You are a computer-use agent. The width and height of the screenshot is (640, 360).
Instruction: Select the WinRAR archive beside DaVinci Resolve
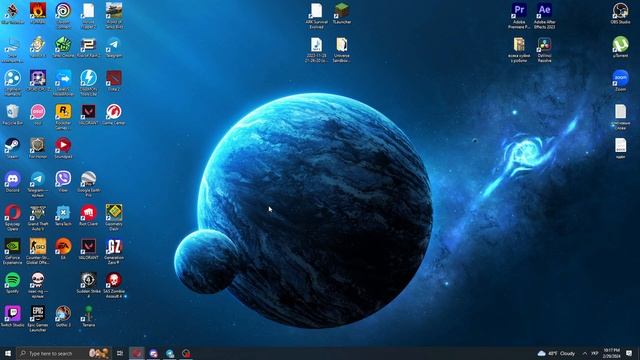click(519, 49)
